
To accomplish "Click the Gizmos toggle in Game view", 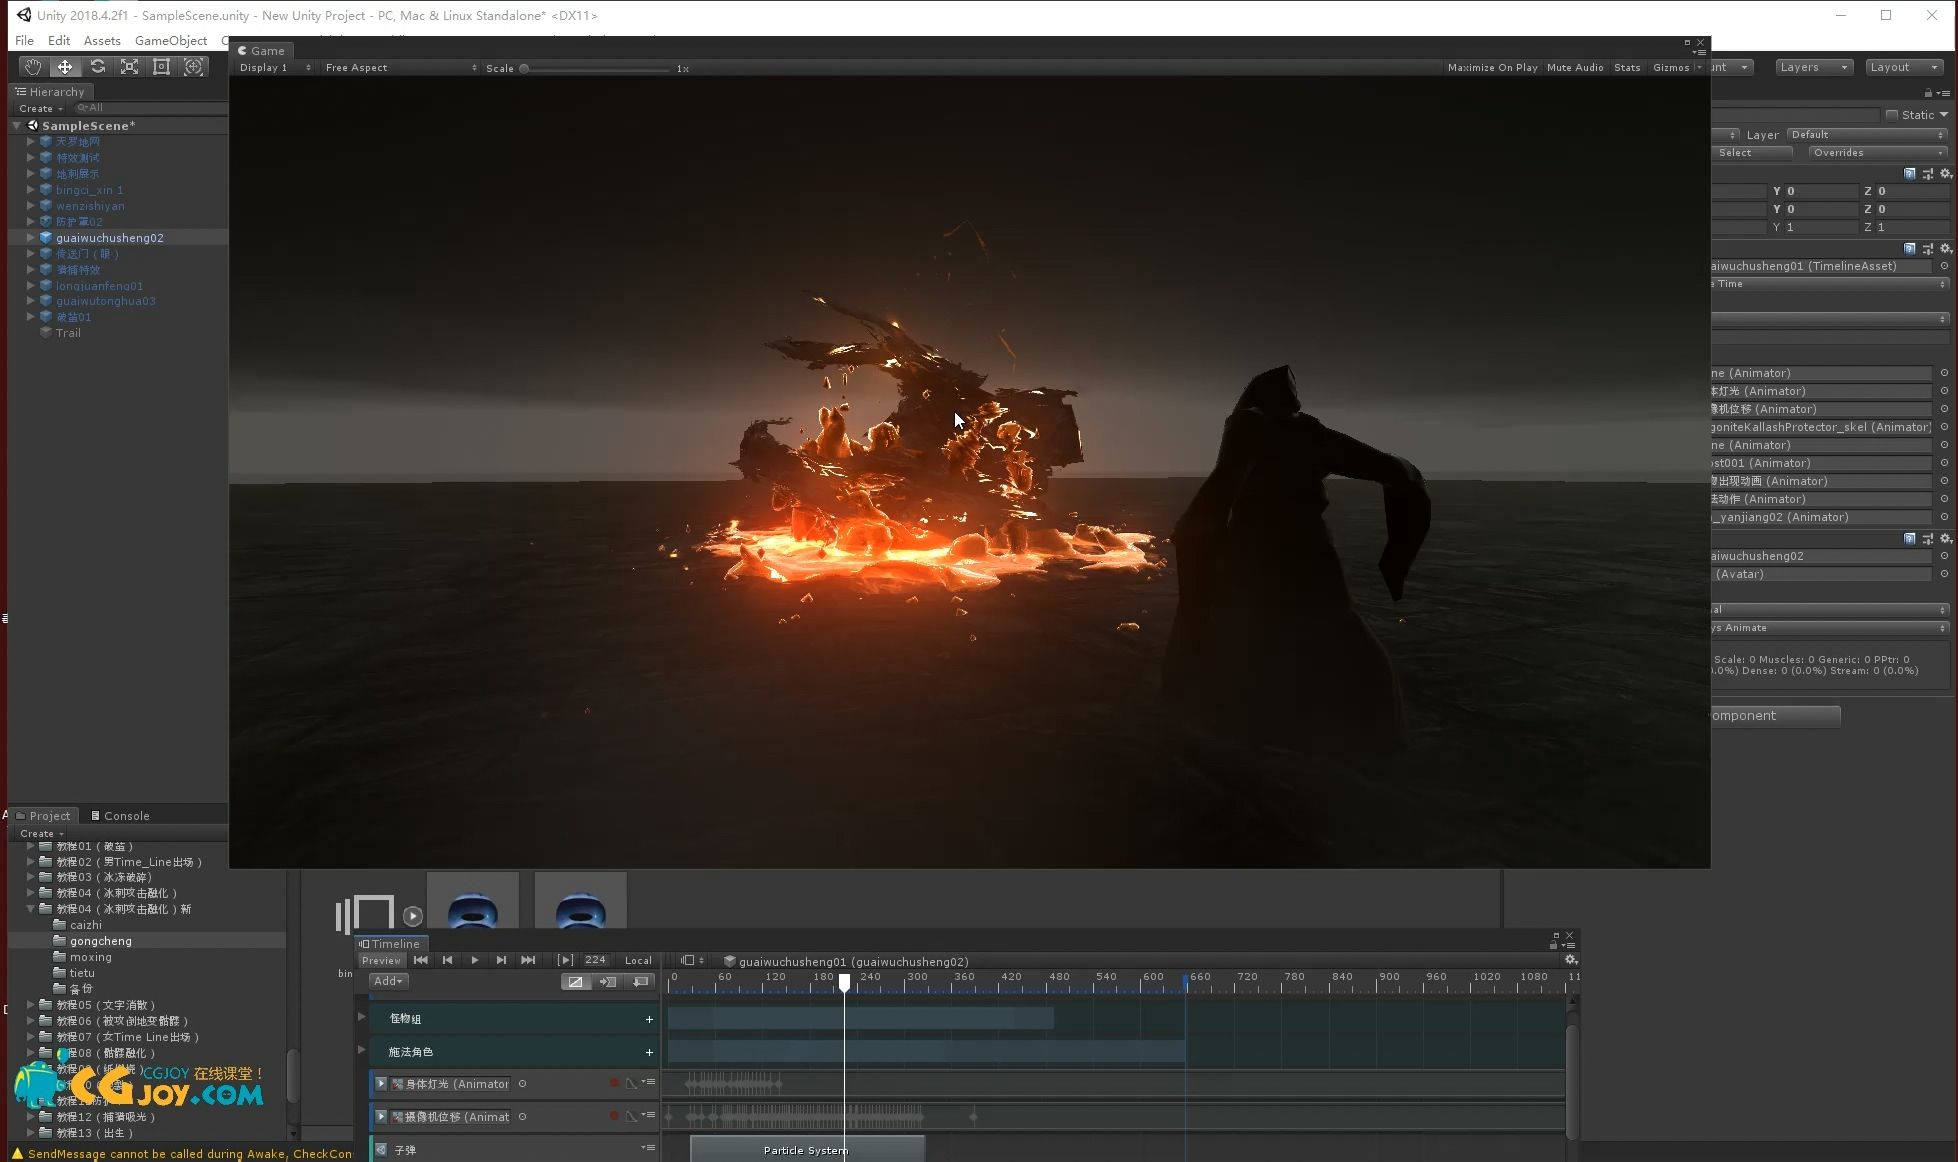I will [1669, 66].
